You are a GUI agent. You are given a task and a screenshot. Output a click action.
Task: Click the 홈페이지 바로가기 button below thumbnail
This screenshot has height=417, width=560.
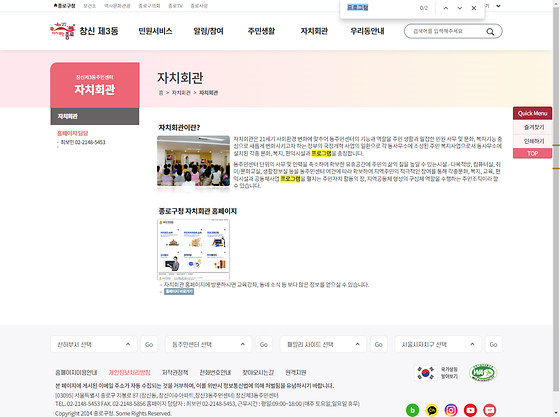(179, 291)
